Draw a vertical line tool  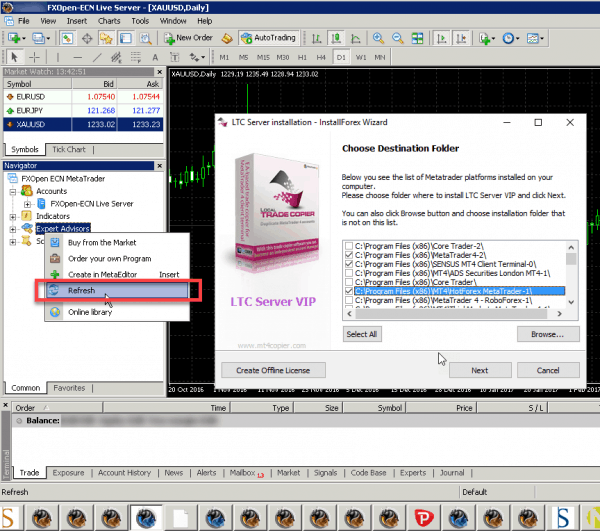(58, 57)
